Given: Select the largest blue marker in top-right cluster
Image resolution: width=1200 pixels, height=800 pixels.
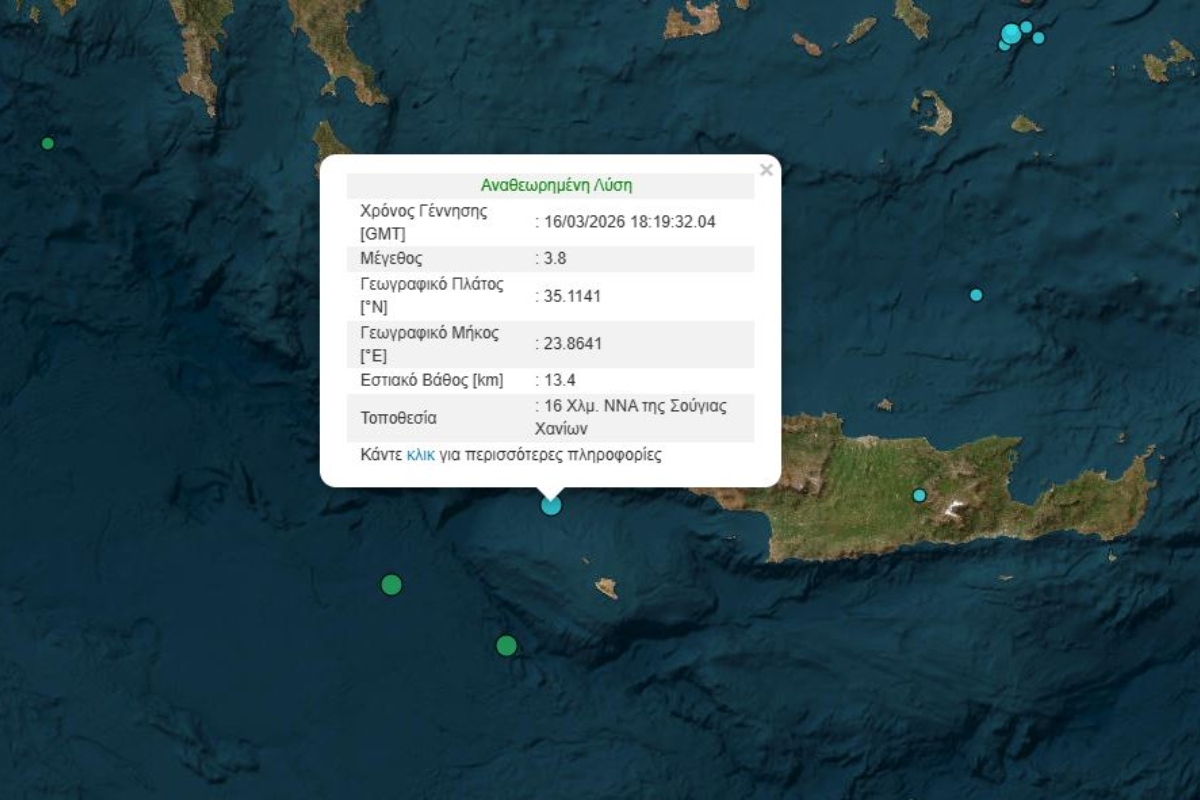Looking at the screenshot, I should [1011, 34].
